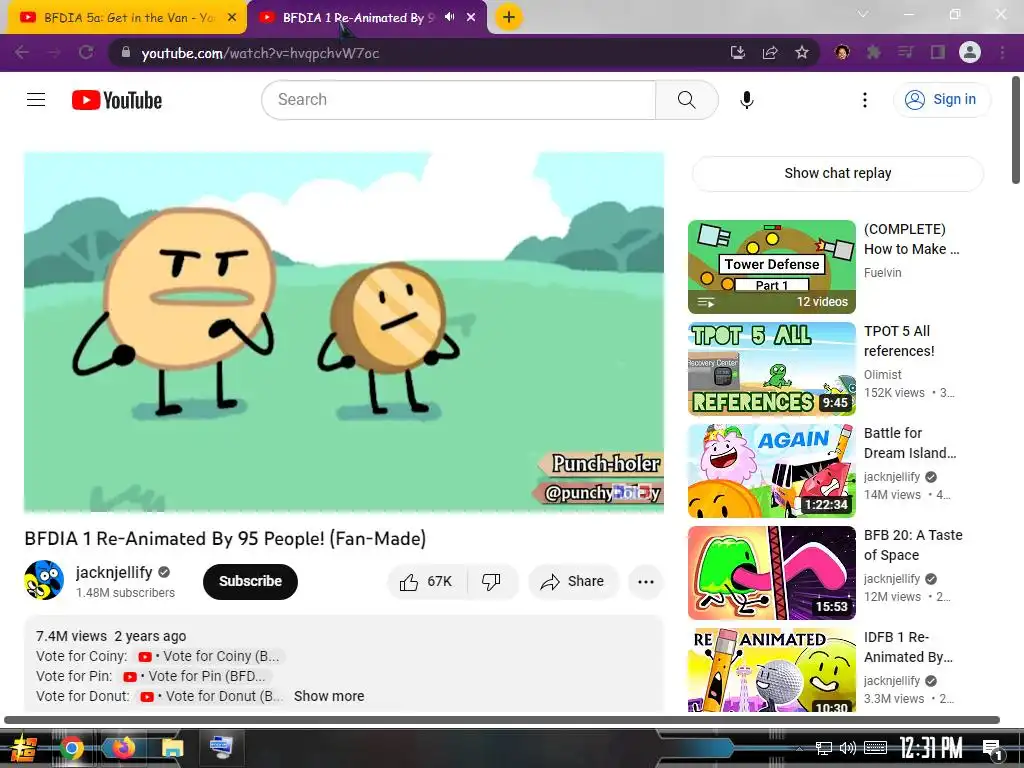Open jacknjellify channel name link

point(114,572)
